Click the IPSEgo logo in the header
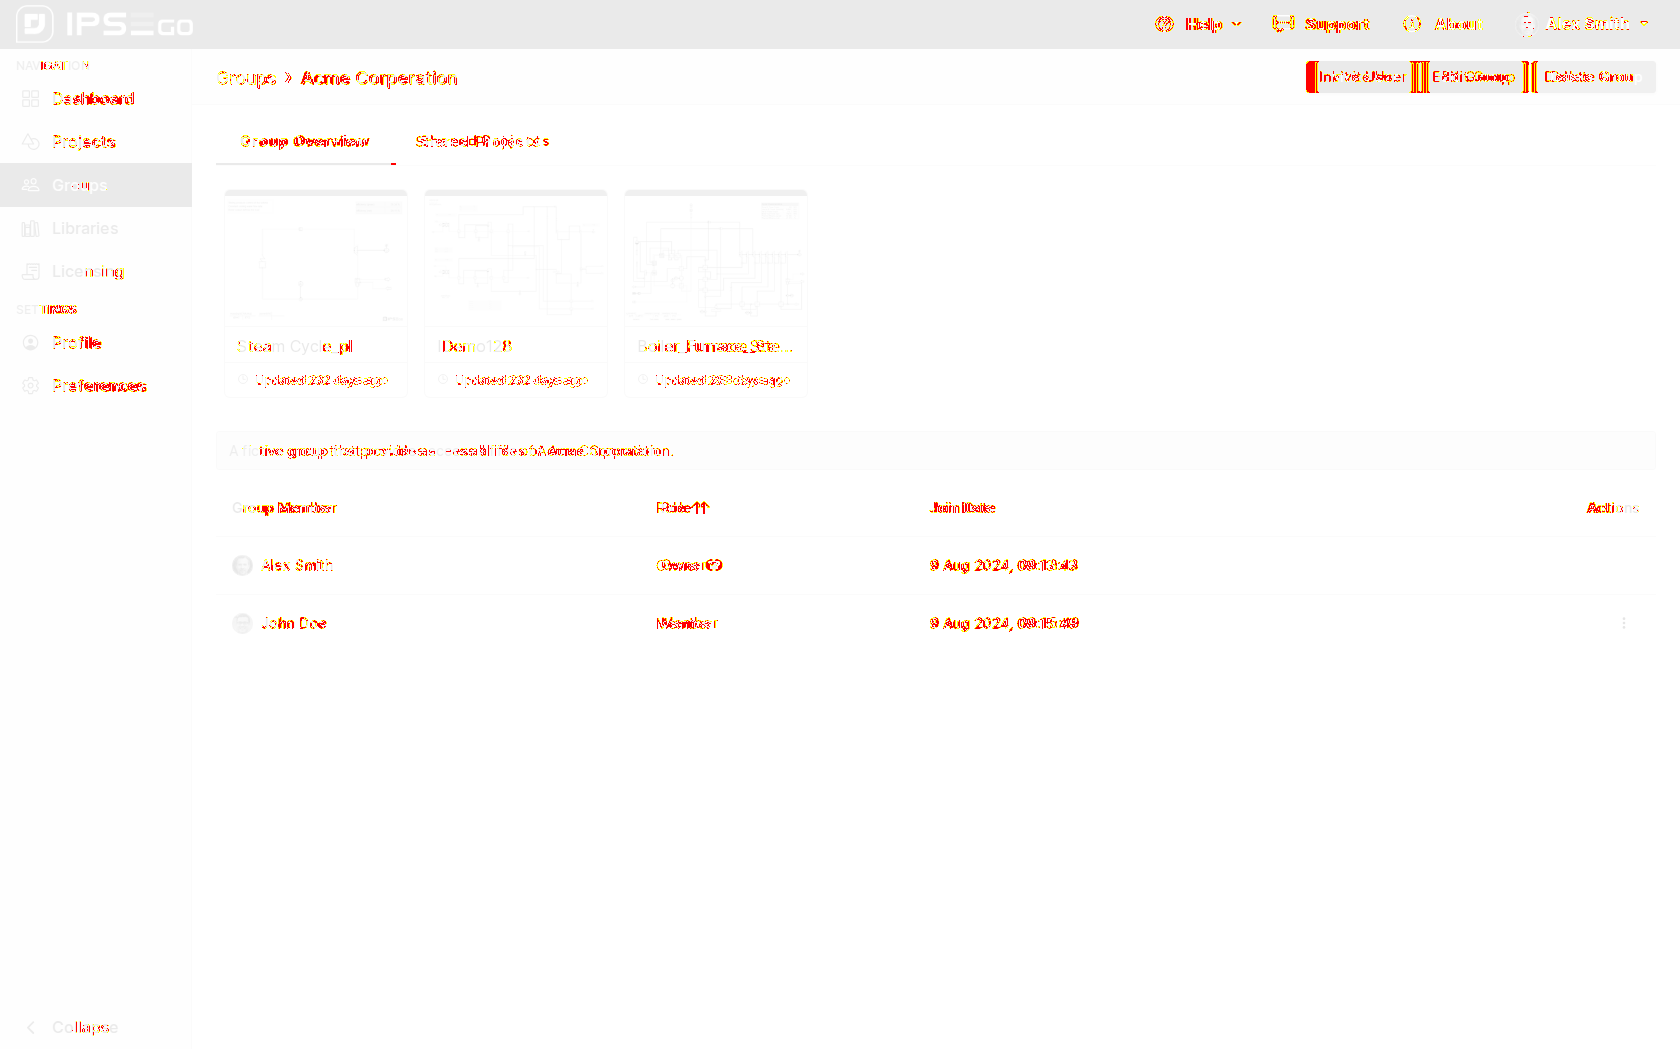This screenshot has height=1050, width=1680. [105, 24]
